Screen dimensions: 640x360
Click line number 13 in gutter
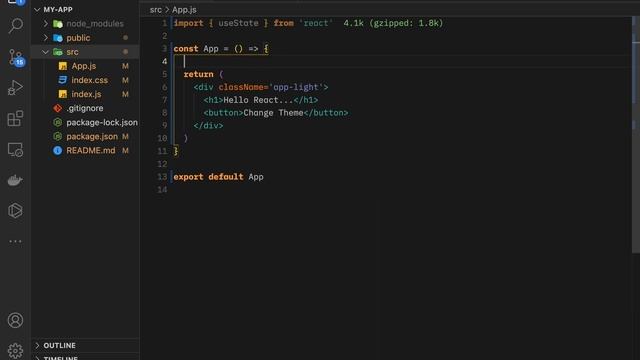162,177
